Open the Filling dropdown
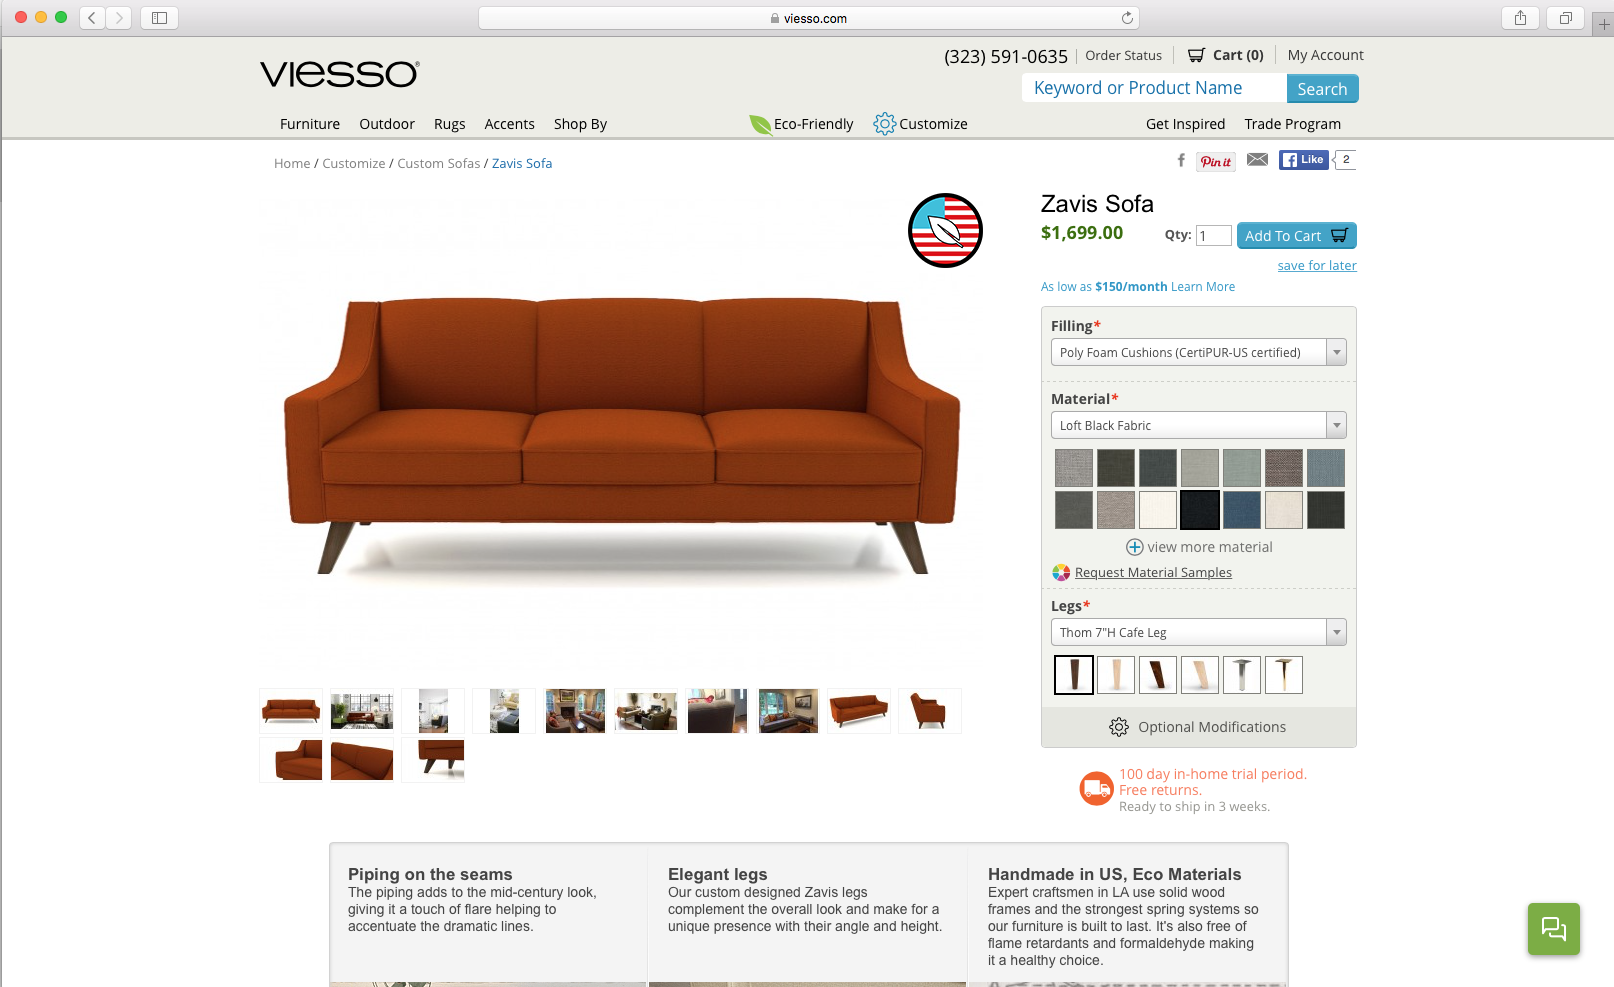 pyautogui.click(x=1198, y=352)
